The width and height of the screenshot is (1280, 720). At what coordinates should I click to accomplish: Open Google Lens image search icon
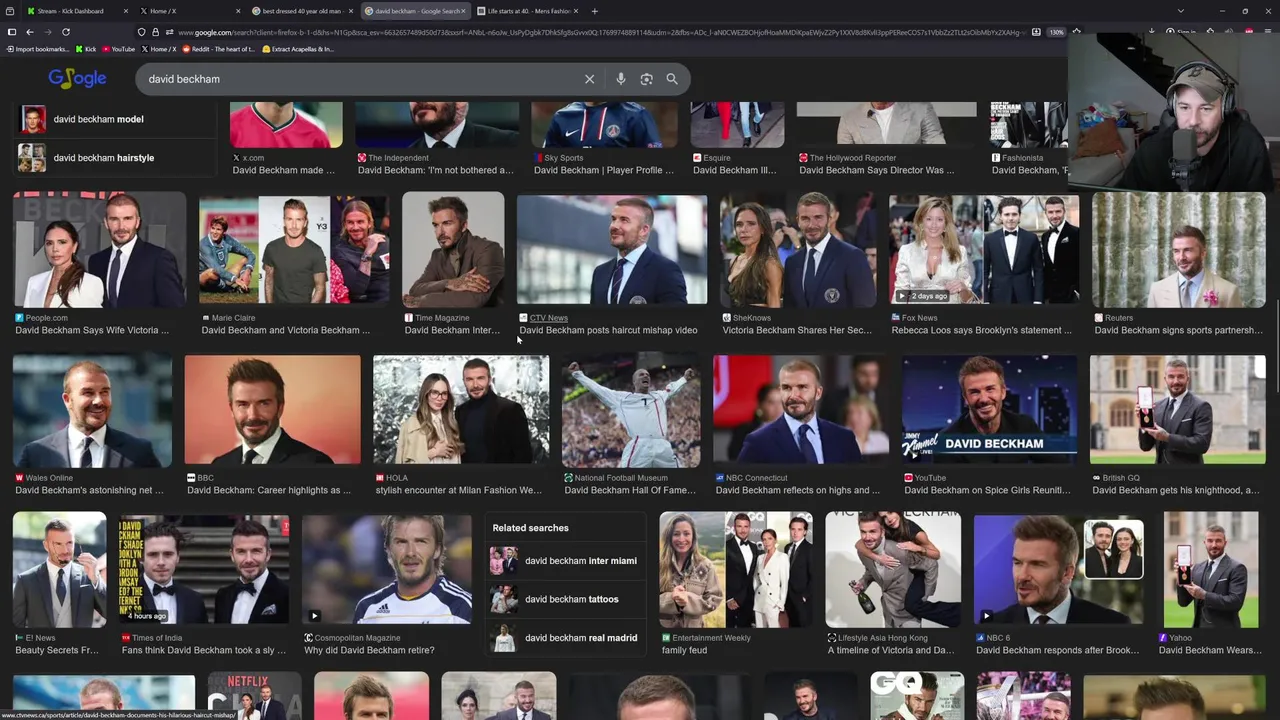point(646,79)
